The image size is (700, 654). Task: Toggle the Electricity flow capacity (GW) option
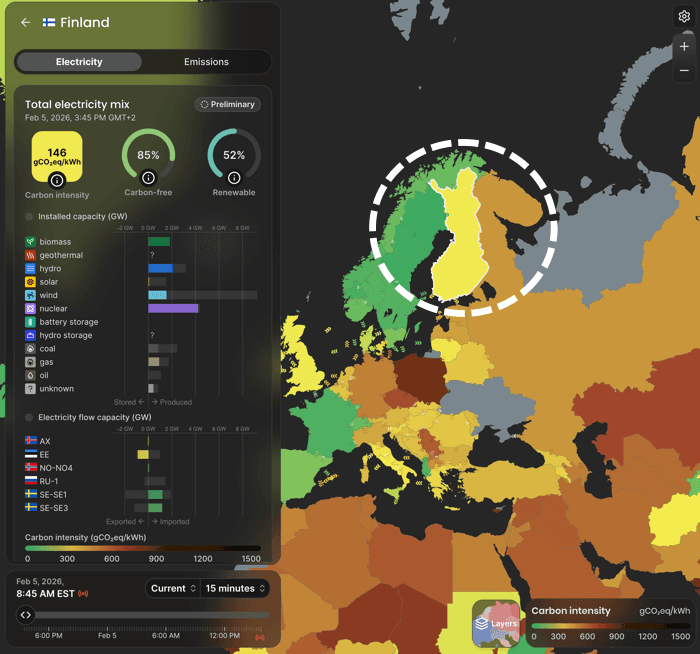click(x=30, y=417)
